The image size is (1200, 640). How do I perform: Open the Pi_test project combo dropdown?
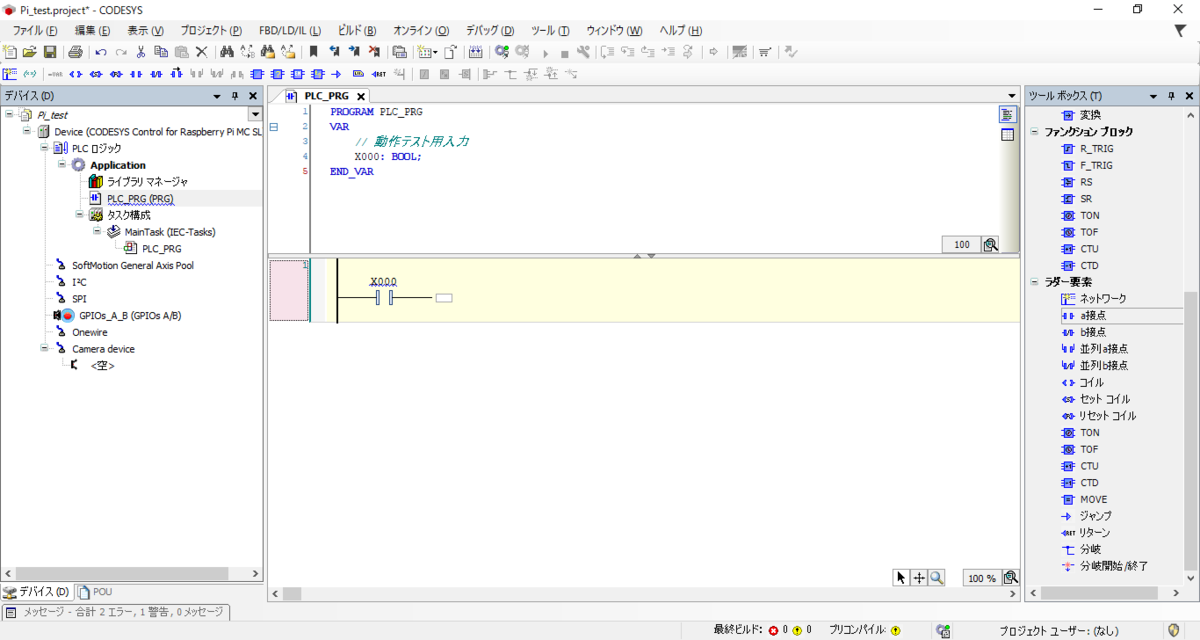tap(254, 115)
